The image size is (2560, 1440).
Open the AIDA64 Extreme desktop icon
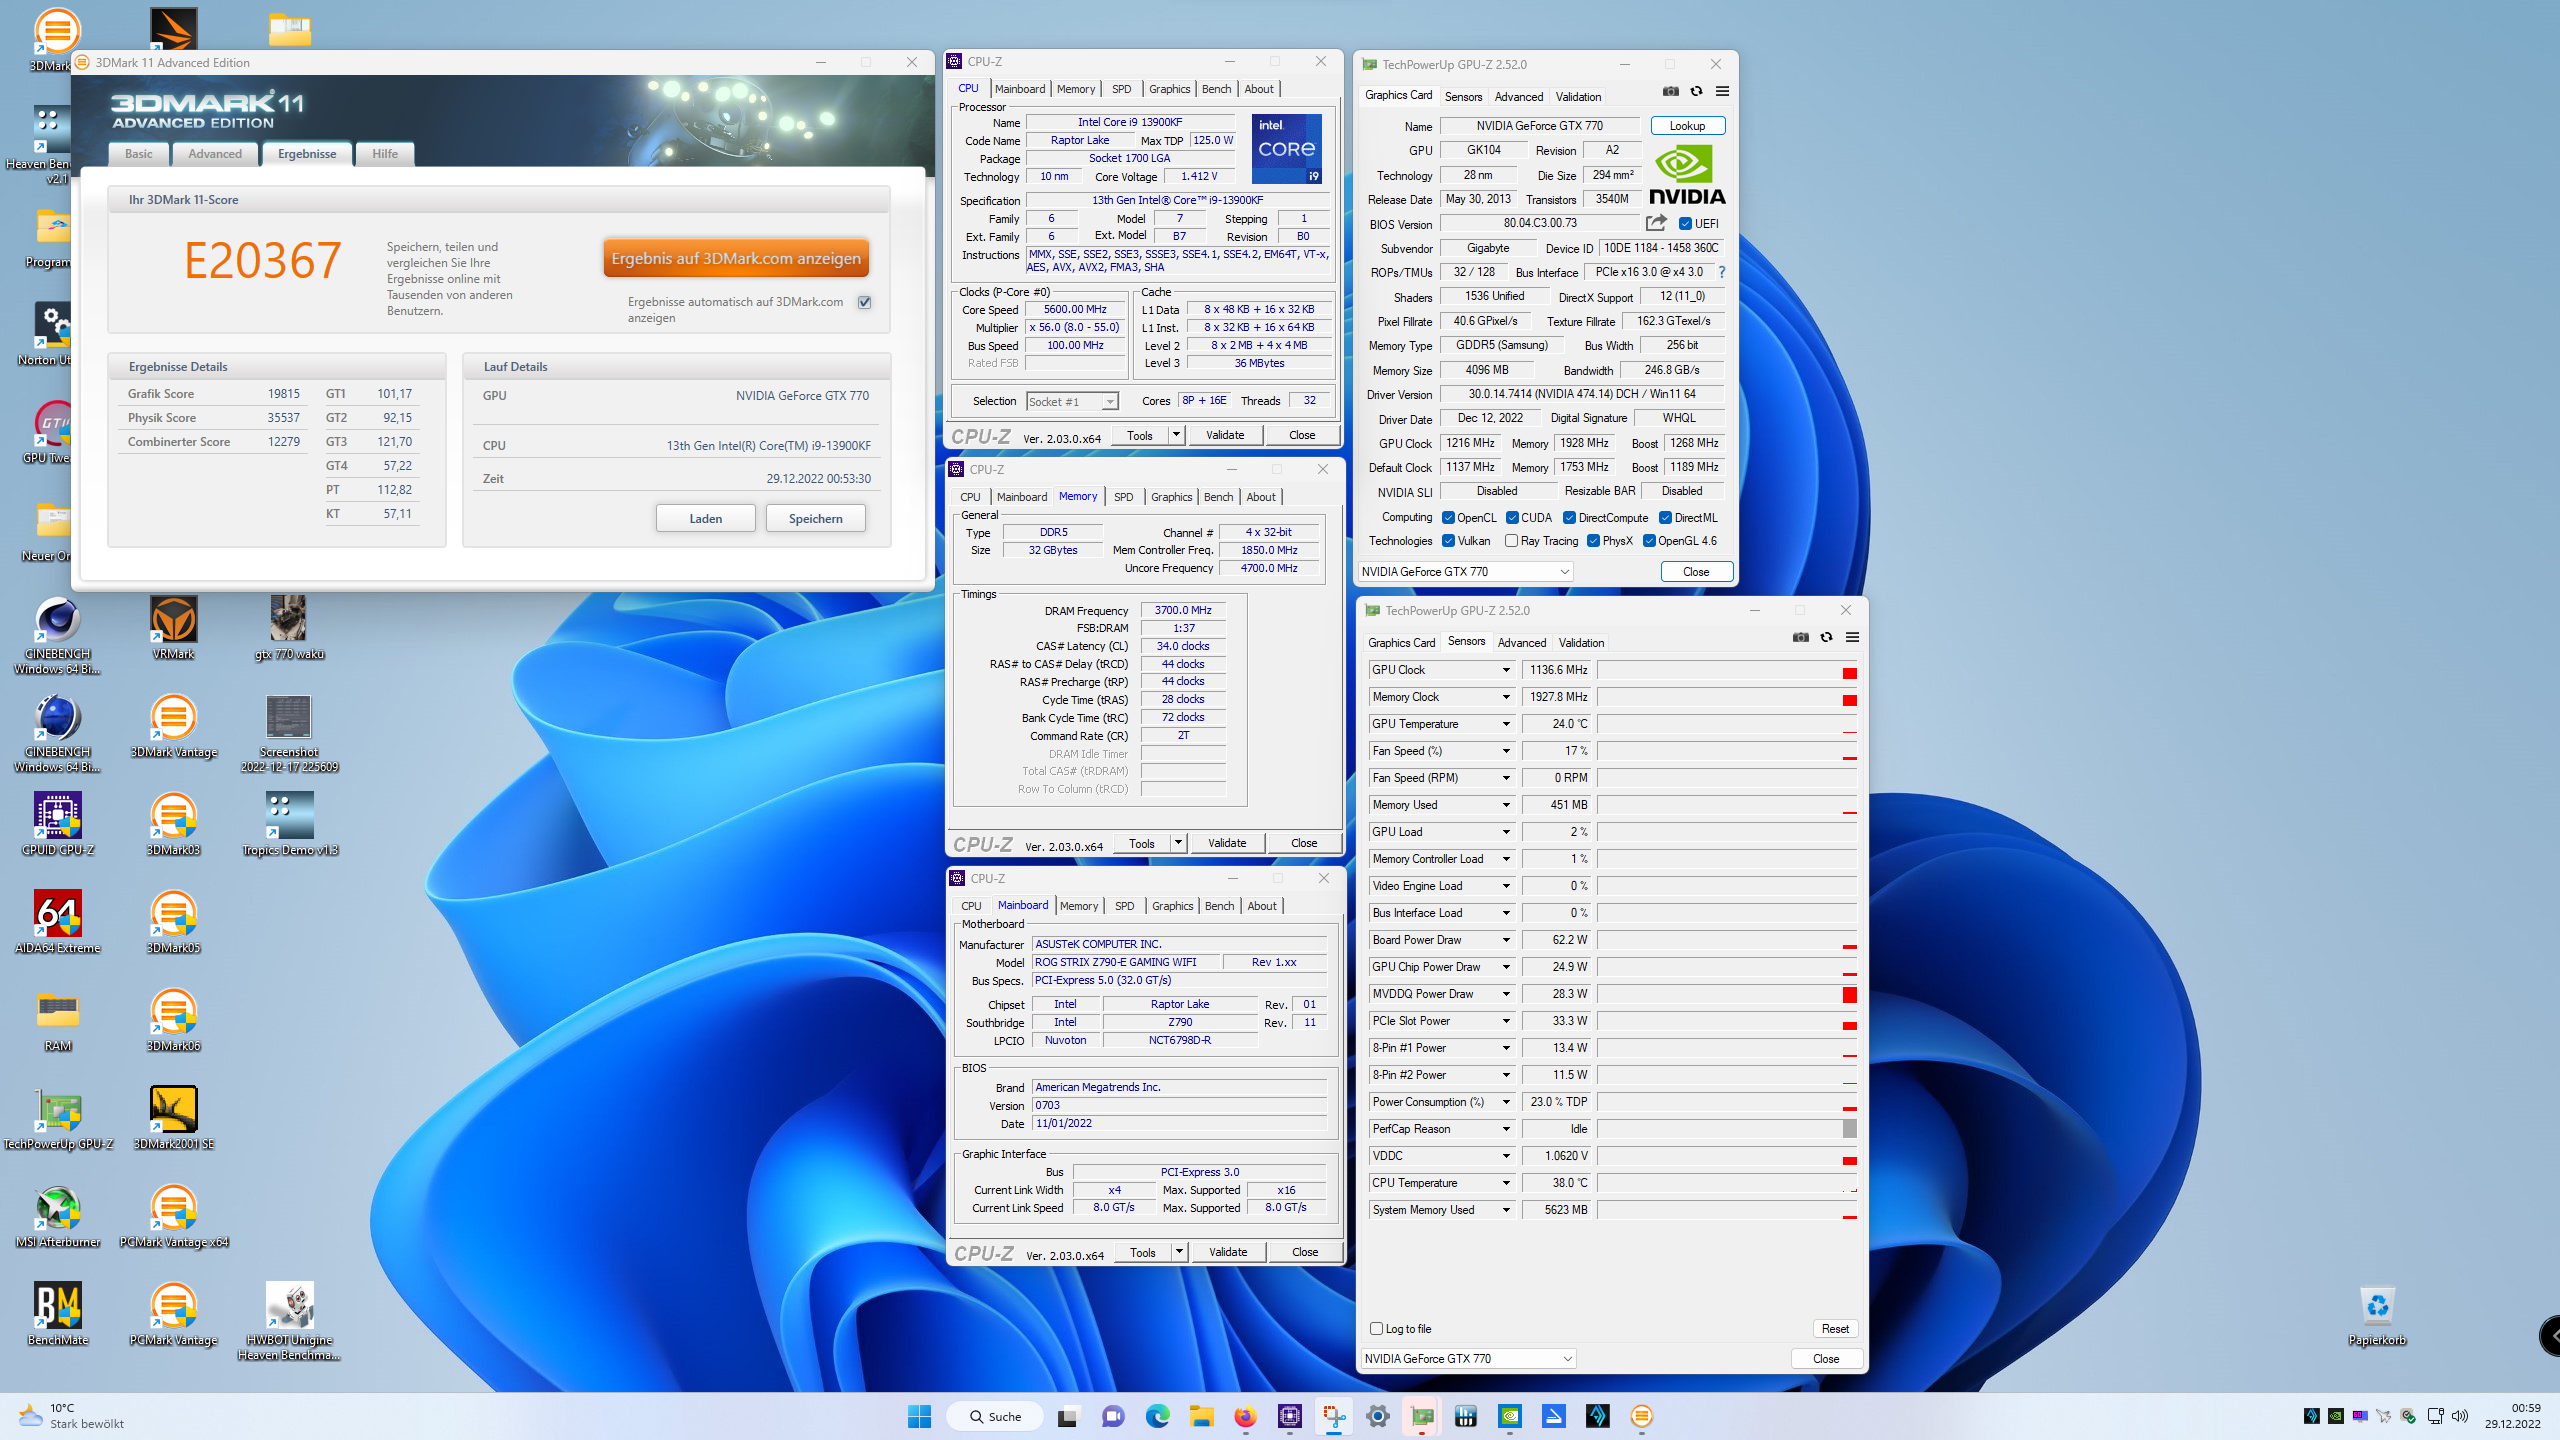click(58, 922)
